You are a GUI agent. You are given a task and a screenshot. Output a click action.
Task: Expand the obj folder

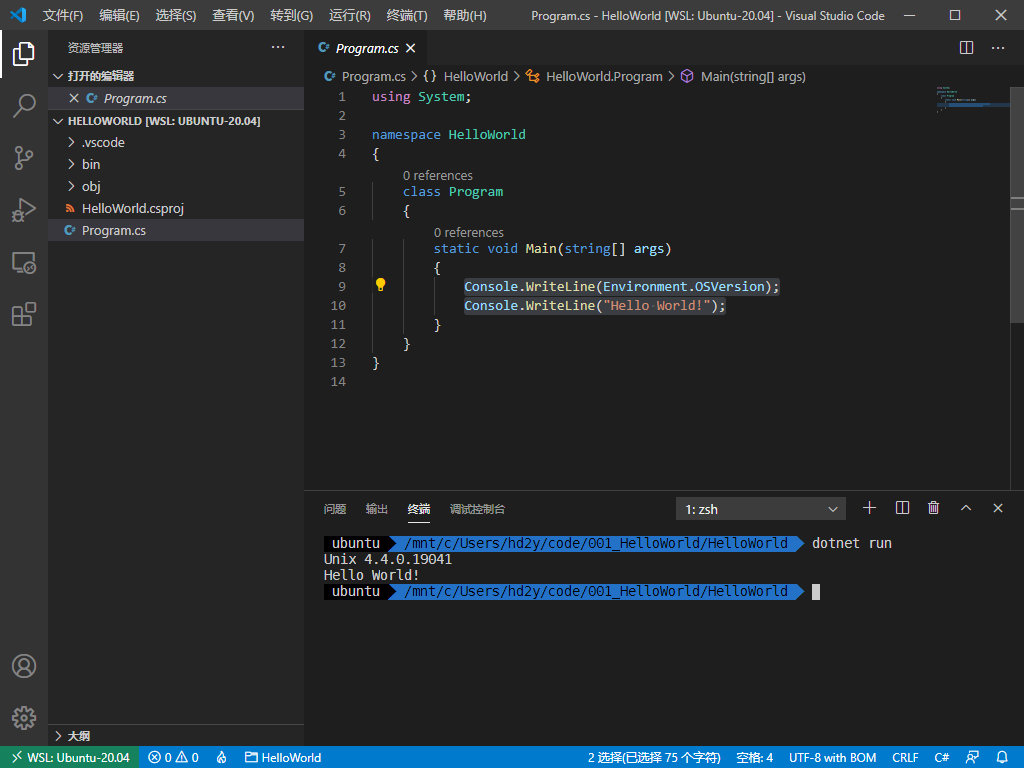click(177, 187)
